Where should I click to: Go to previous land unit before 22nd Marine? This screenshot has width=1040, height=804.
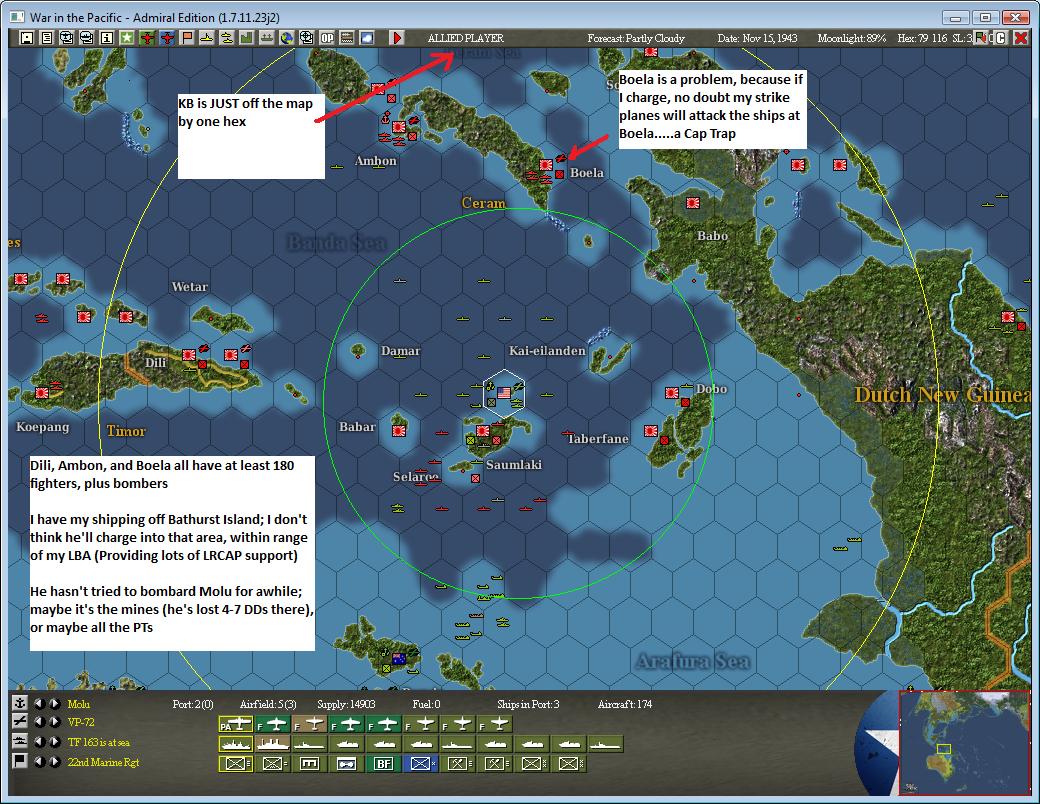pos(39,762)
